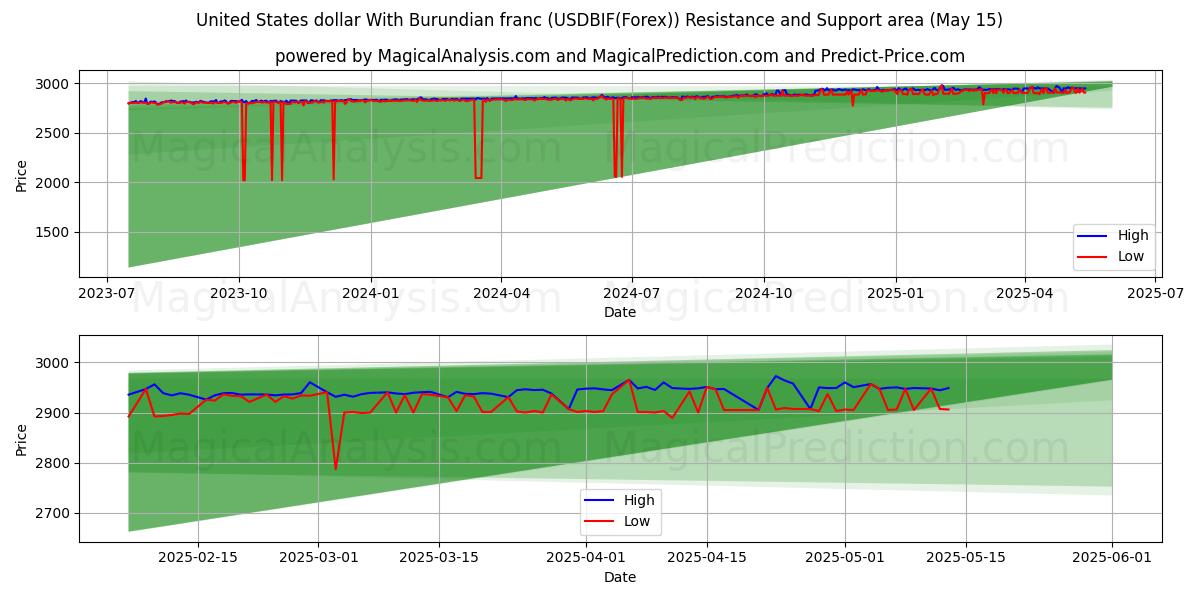This screenshot has width=1200, height=600.
Task: Click the '2025-07' tick label
Action: [1155, 293]
